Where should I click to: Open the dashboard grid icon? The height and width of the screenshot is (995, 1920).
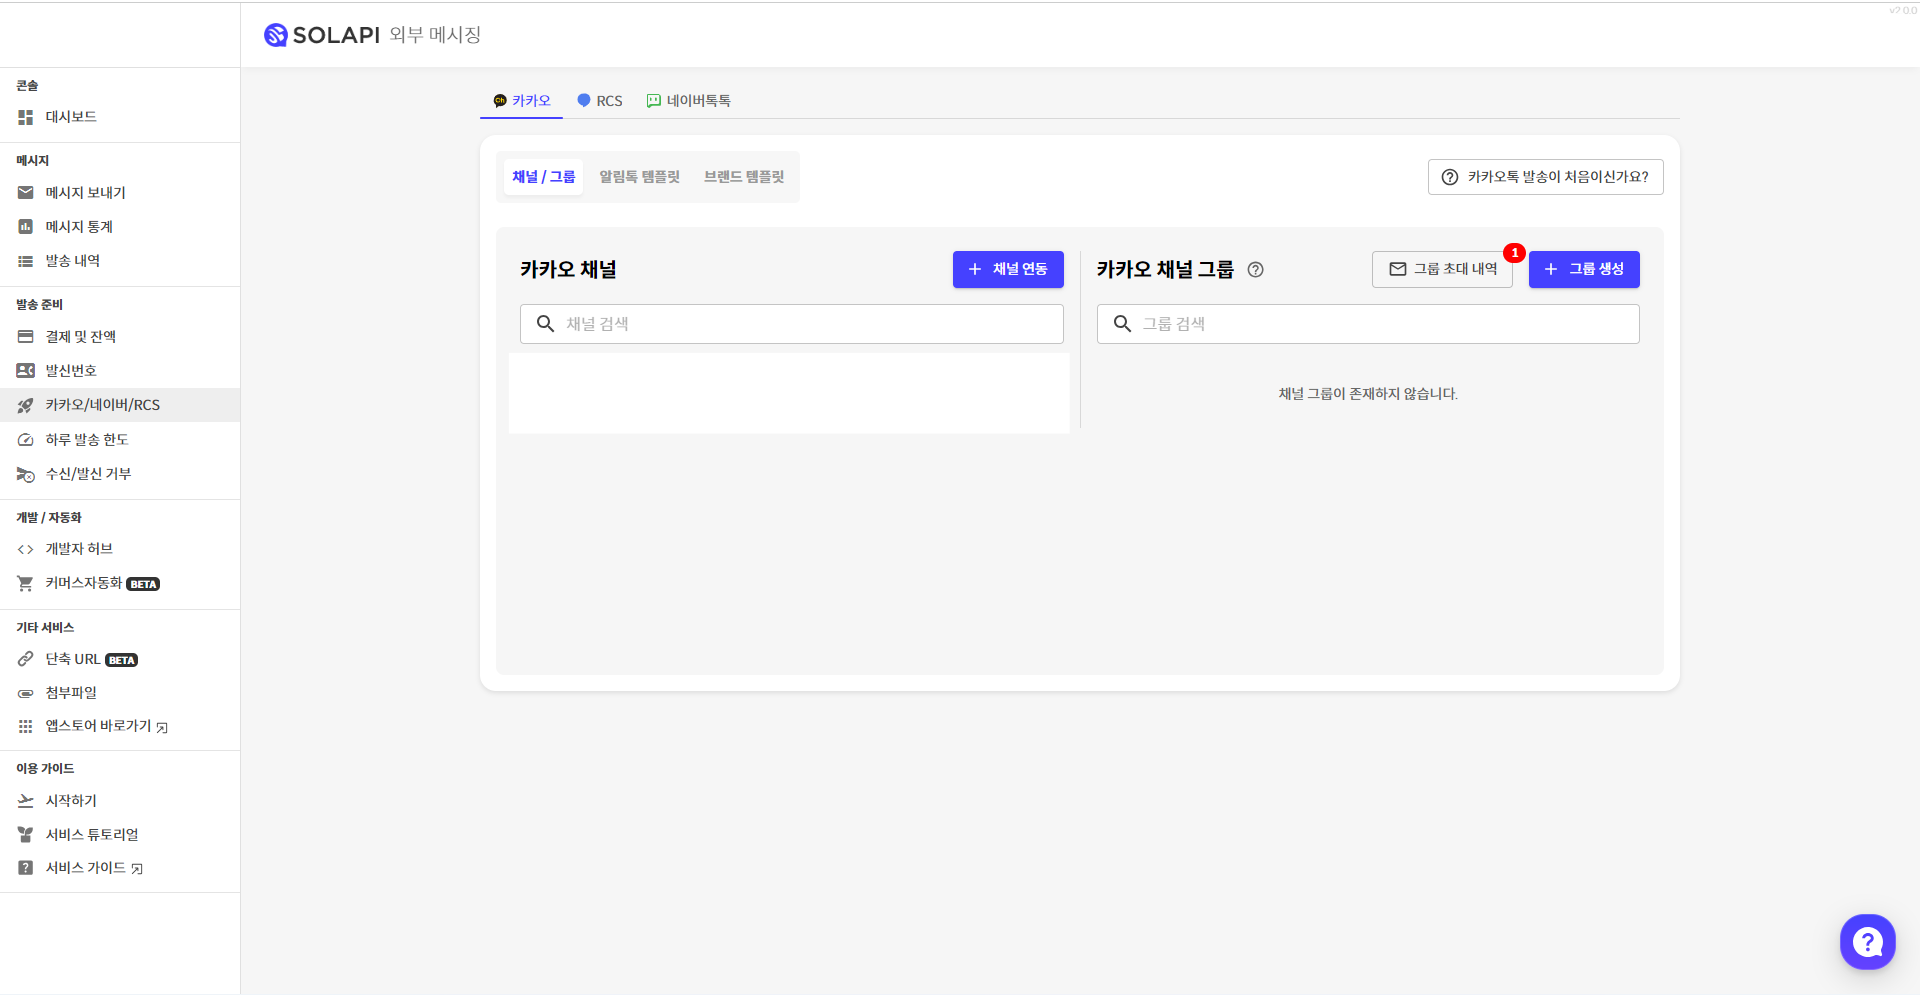tap(26, 117)
